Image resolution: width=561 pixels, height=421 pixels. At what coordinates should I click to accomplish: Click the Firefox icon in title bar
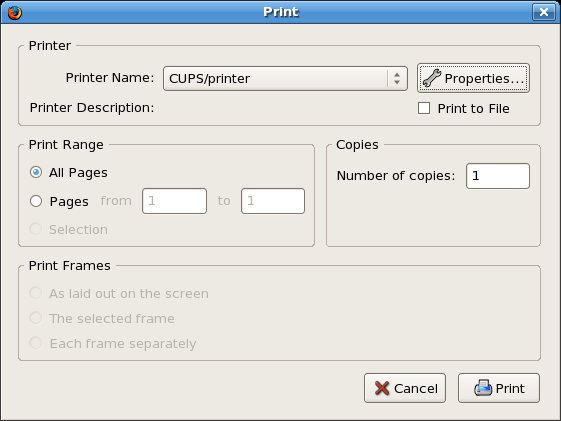pyautogui.click(x=15, y=13)
